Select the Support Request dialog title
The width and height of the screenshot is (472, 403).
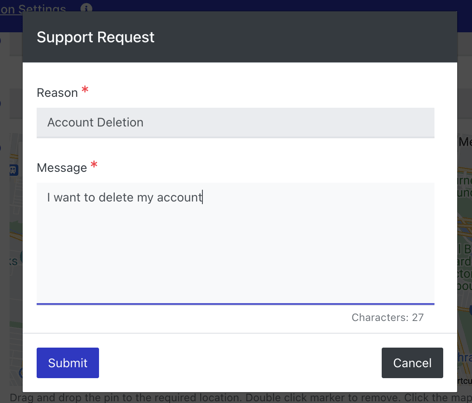pos(95,37)
